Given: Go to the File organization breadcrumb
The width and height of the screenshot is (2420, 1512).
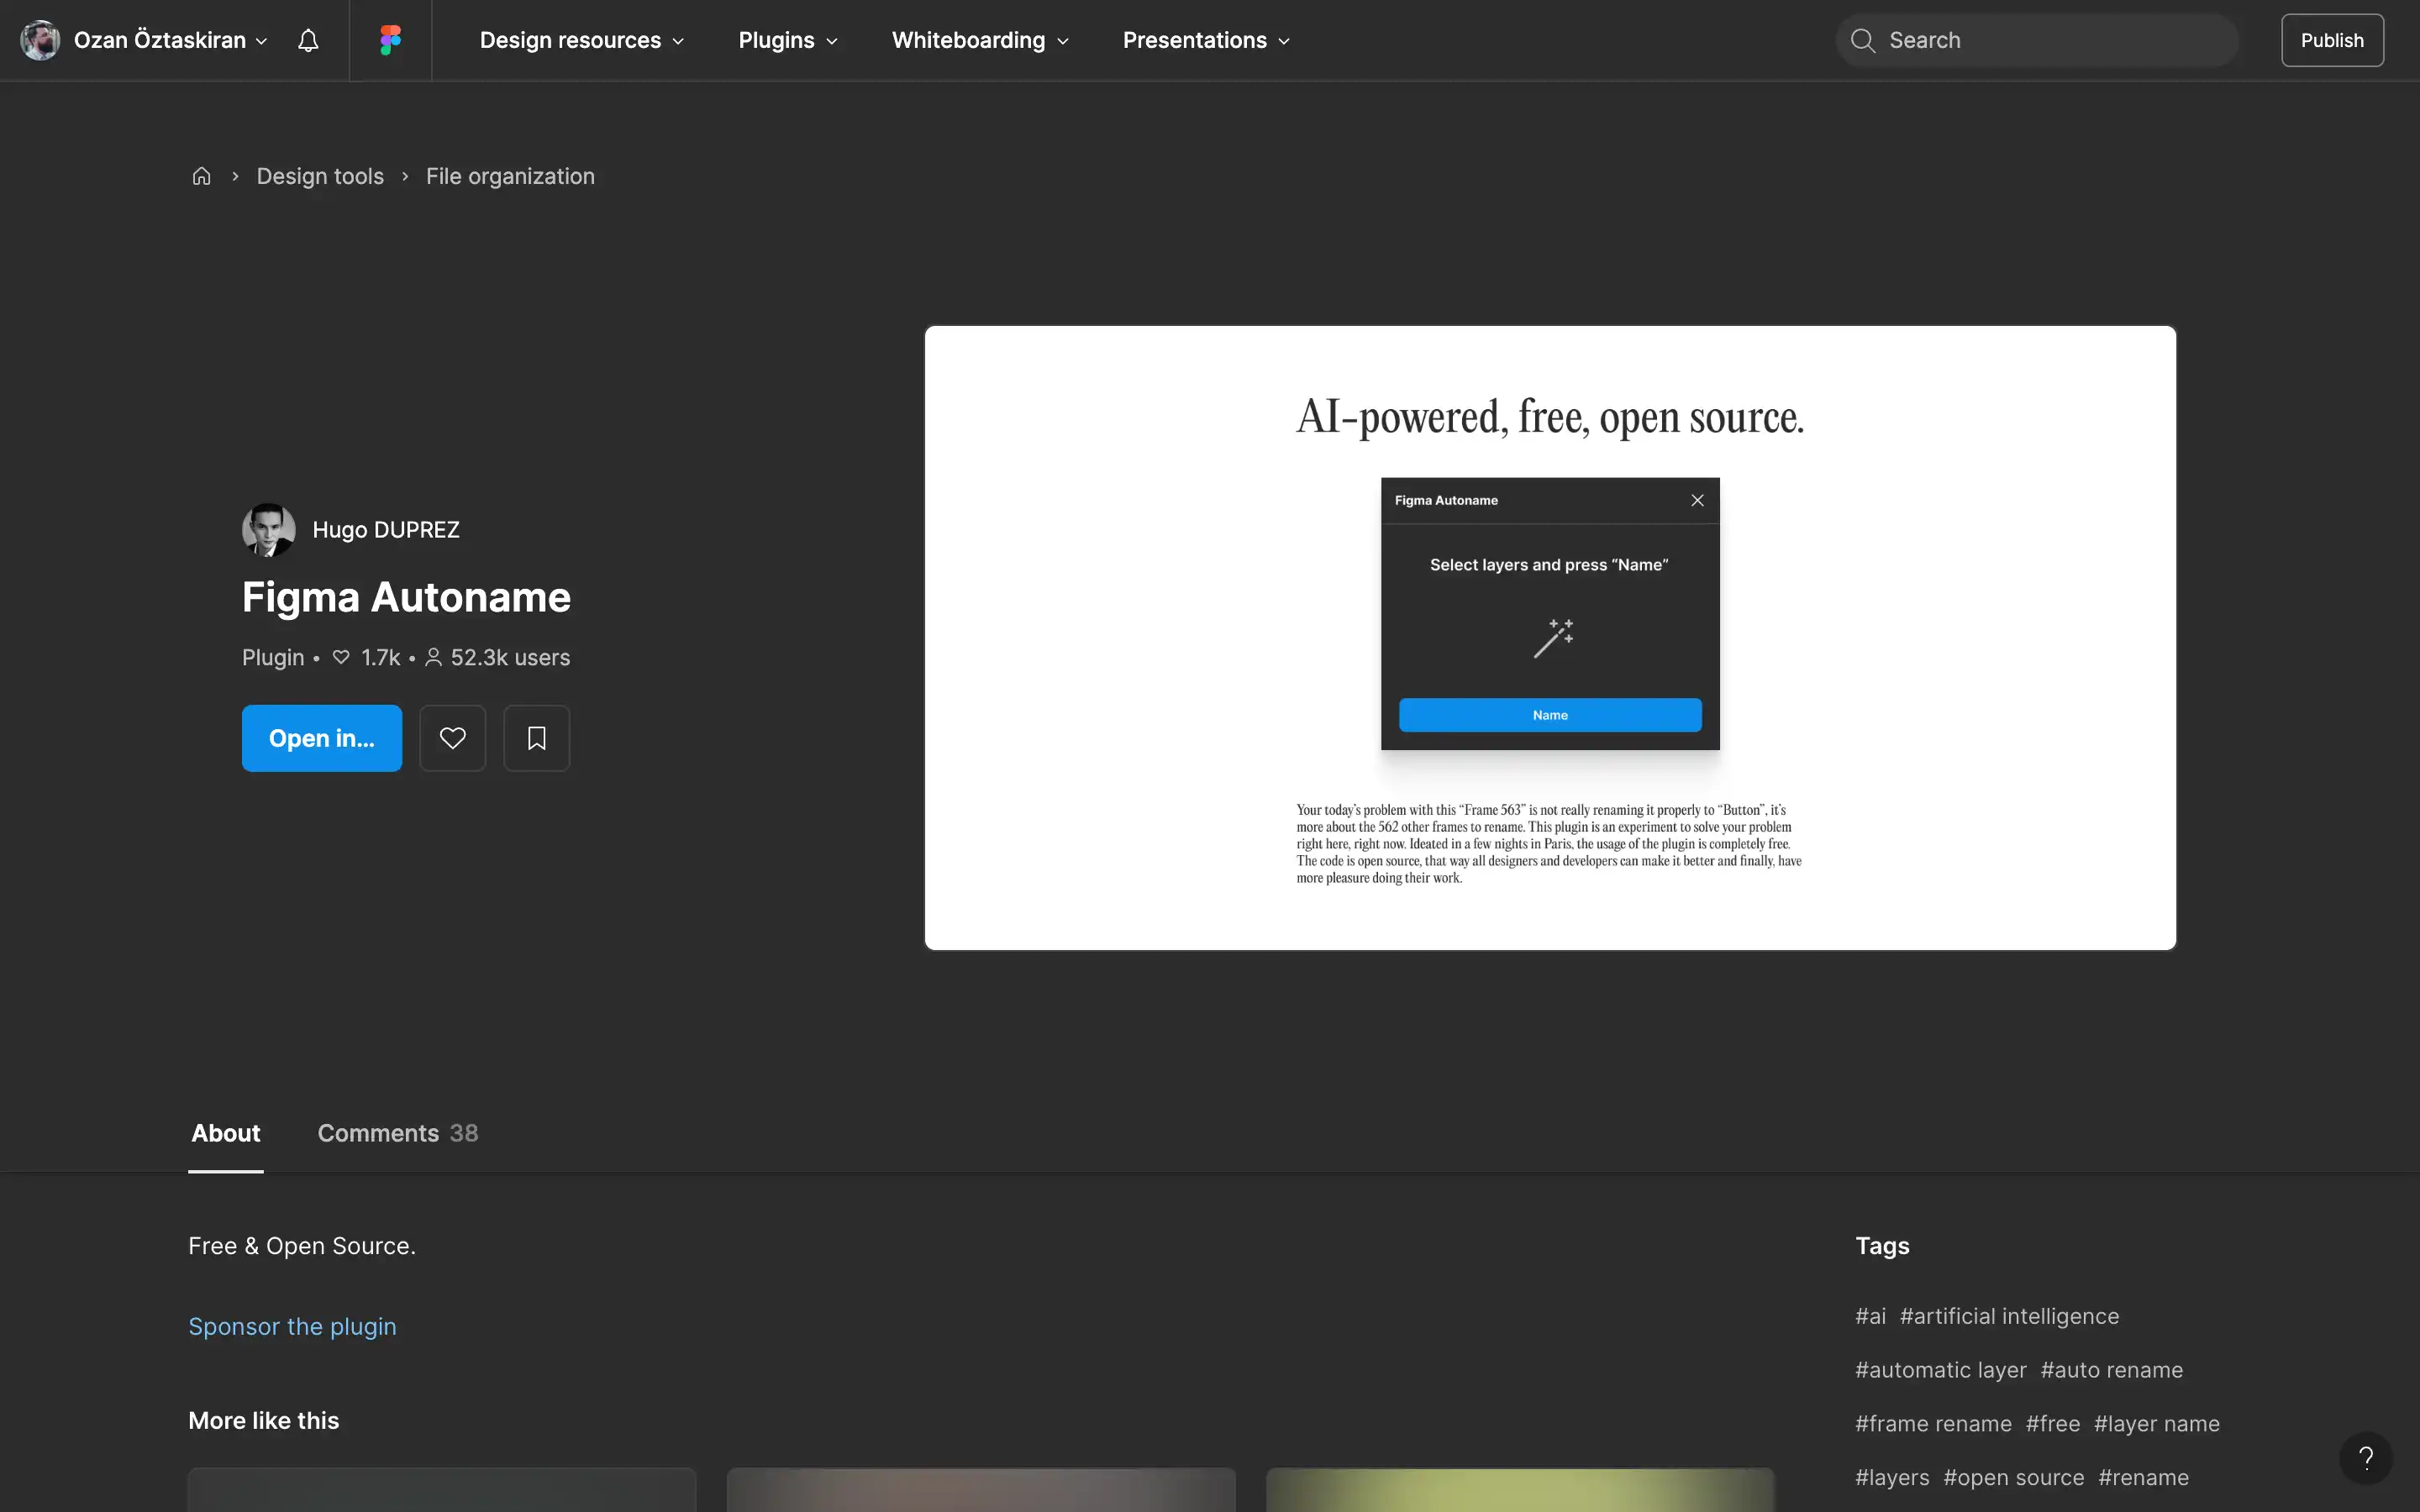Looking at the screenshot, I should coord(510,176).
